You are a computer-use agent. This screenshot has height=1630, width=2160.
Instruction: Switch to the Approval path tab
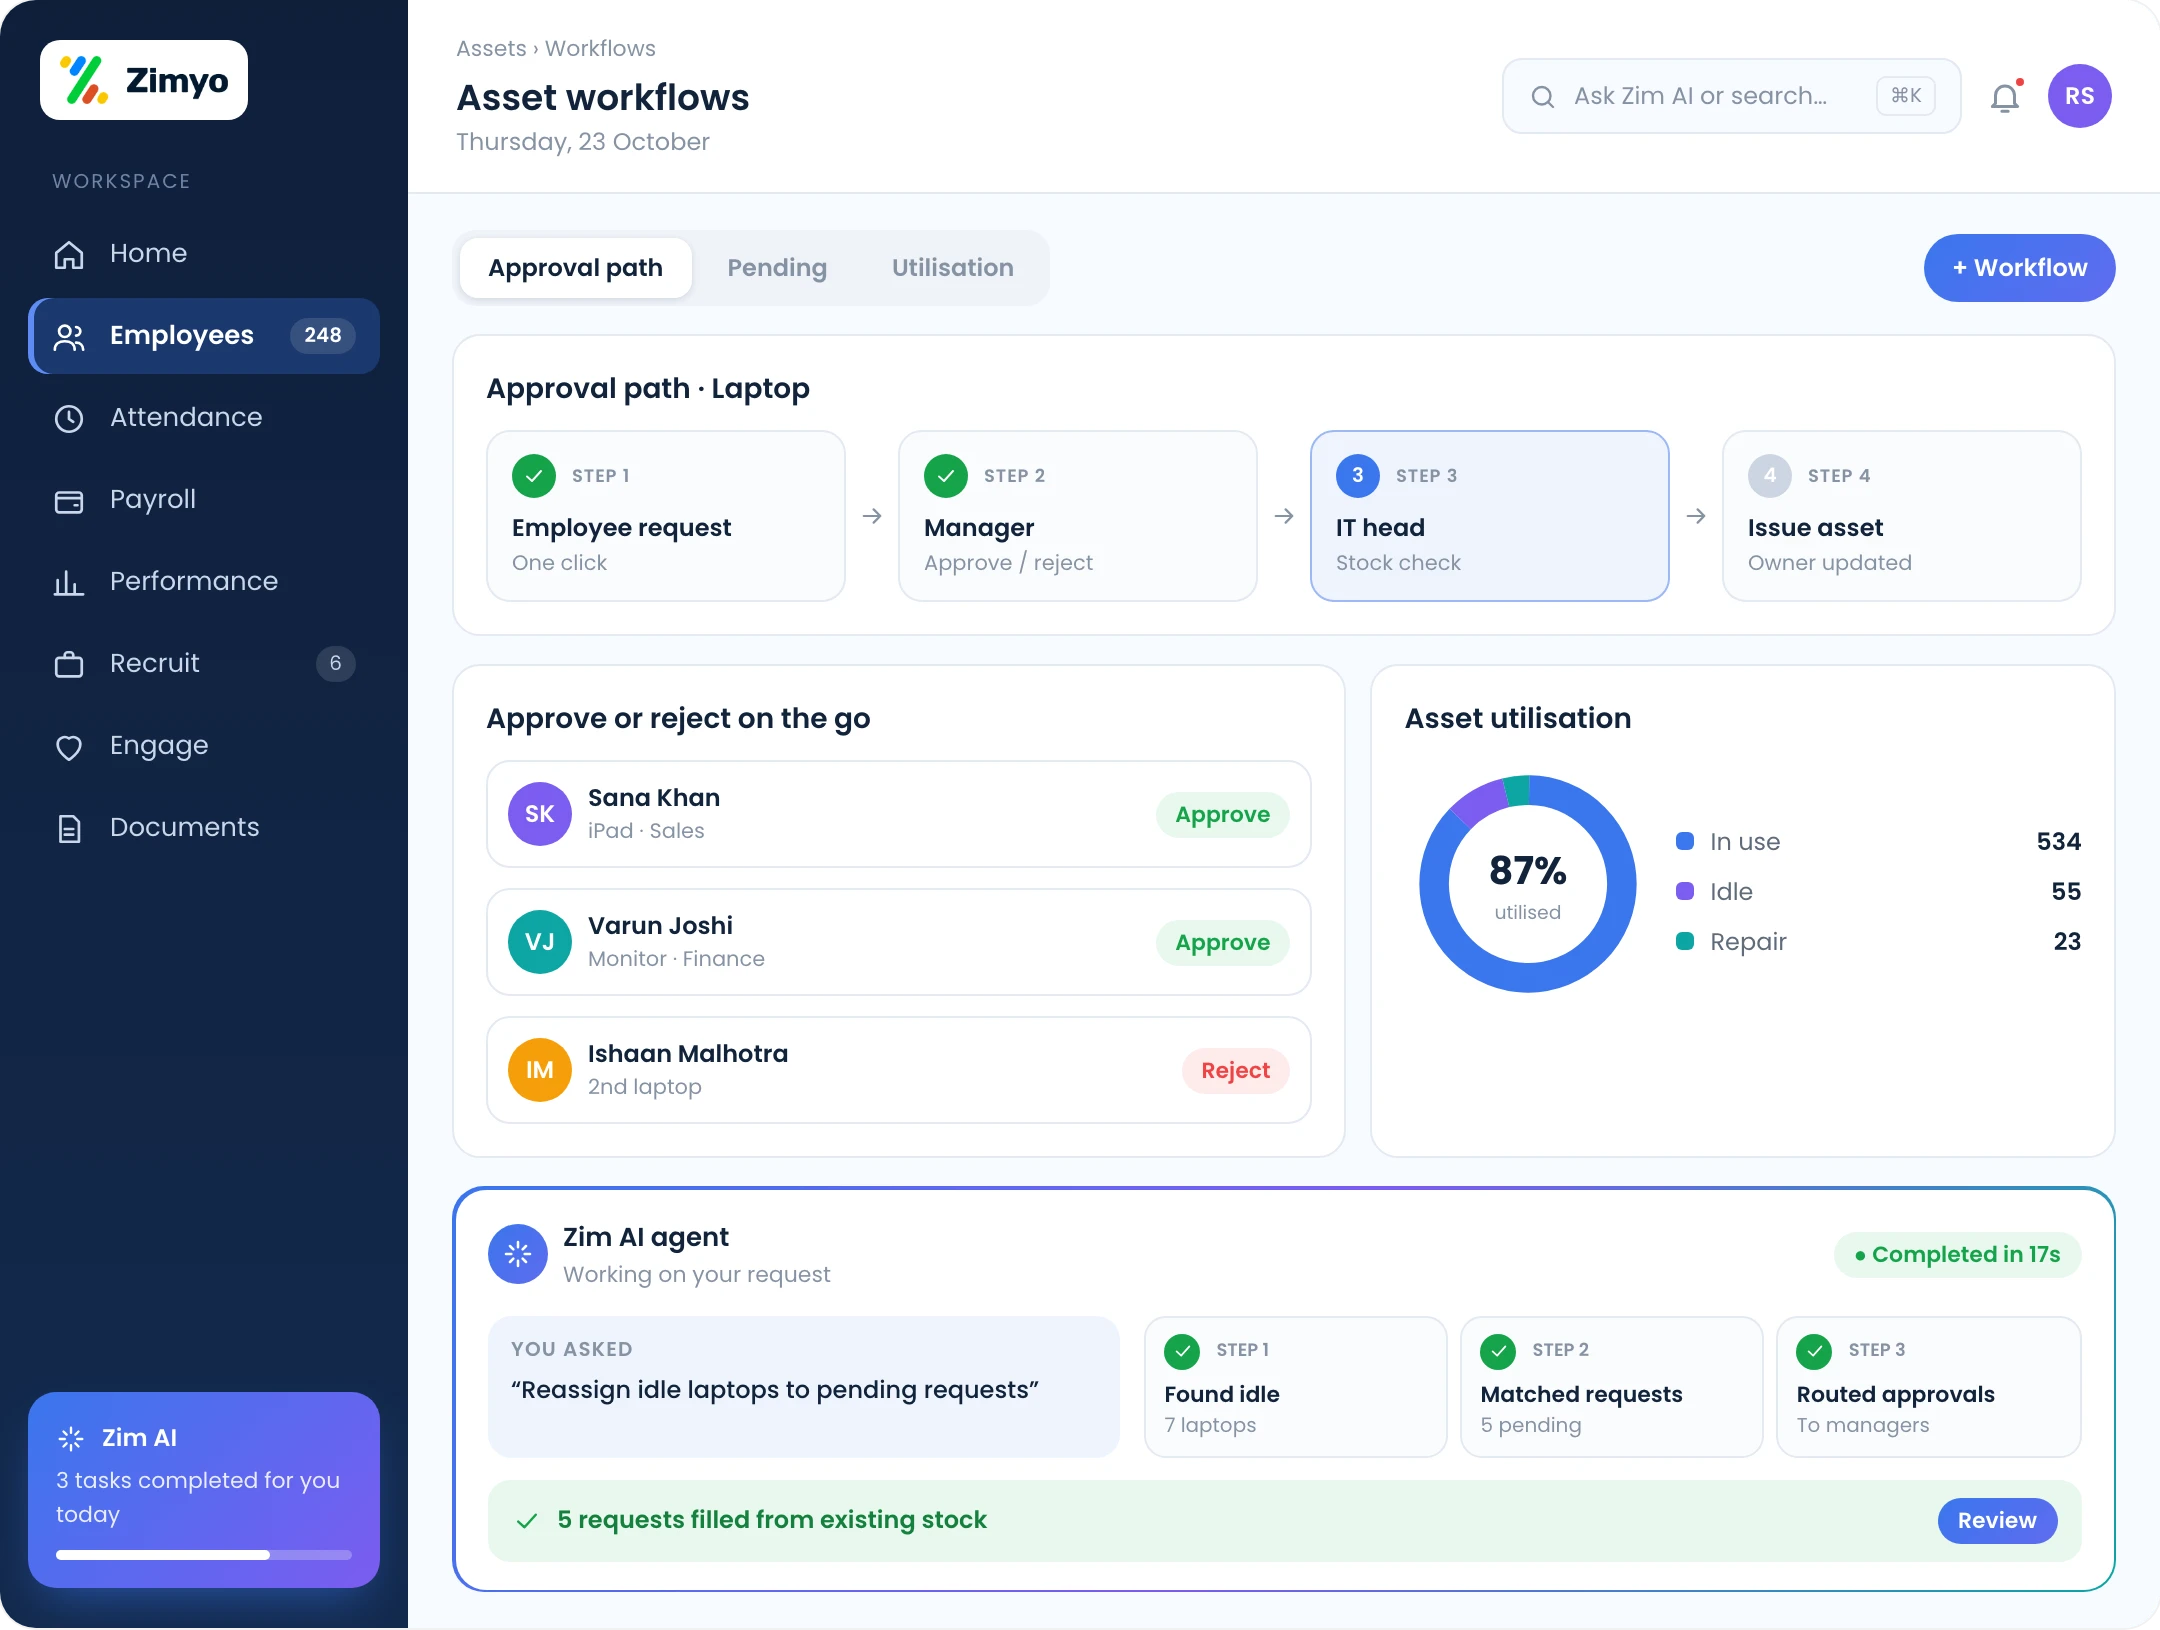[575, 268]
